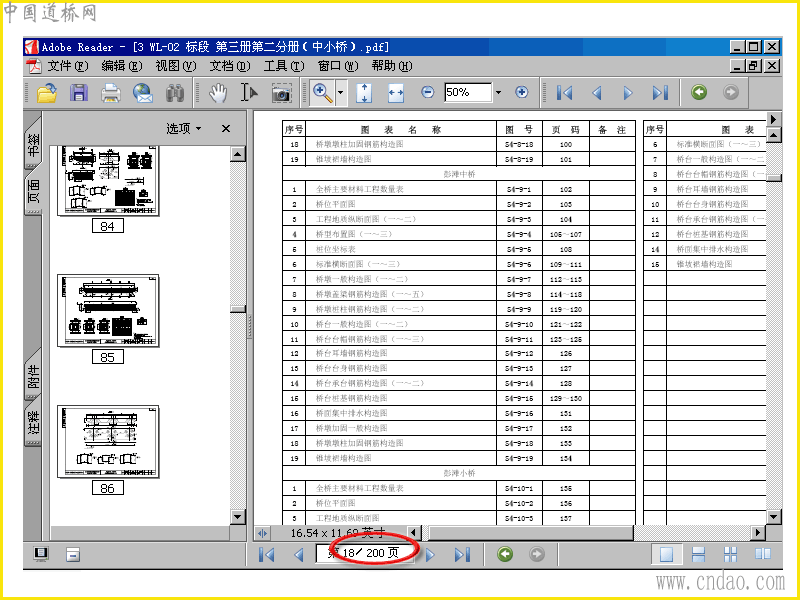This screenshot has height=600, width=800.
Task: Switch to the 书签 bookmarks tab
Action: tap(33, 143)
